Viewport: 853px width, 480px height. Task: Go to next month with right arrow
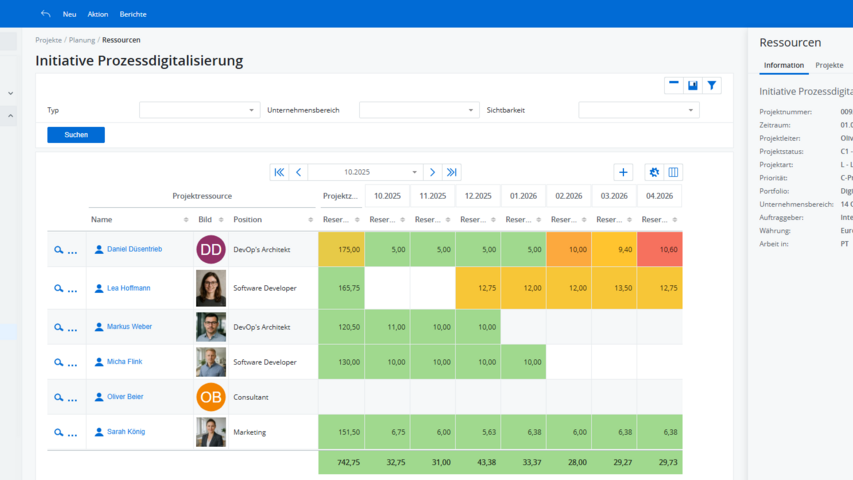click(x=432, y=173)
